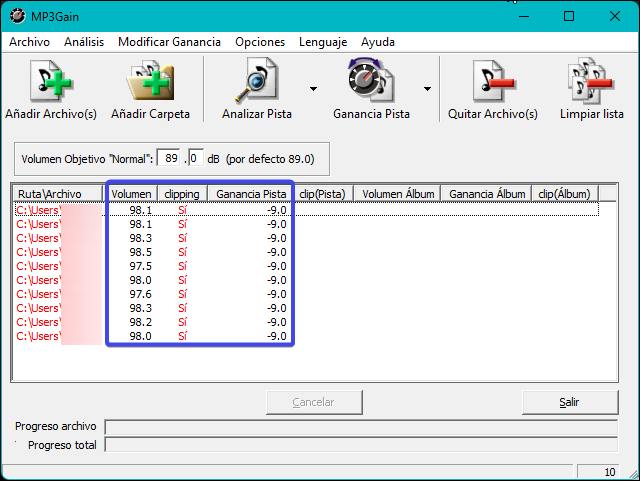
Task: Click the Progreso archivo progress bar
Action: tap(361, 427)
